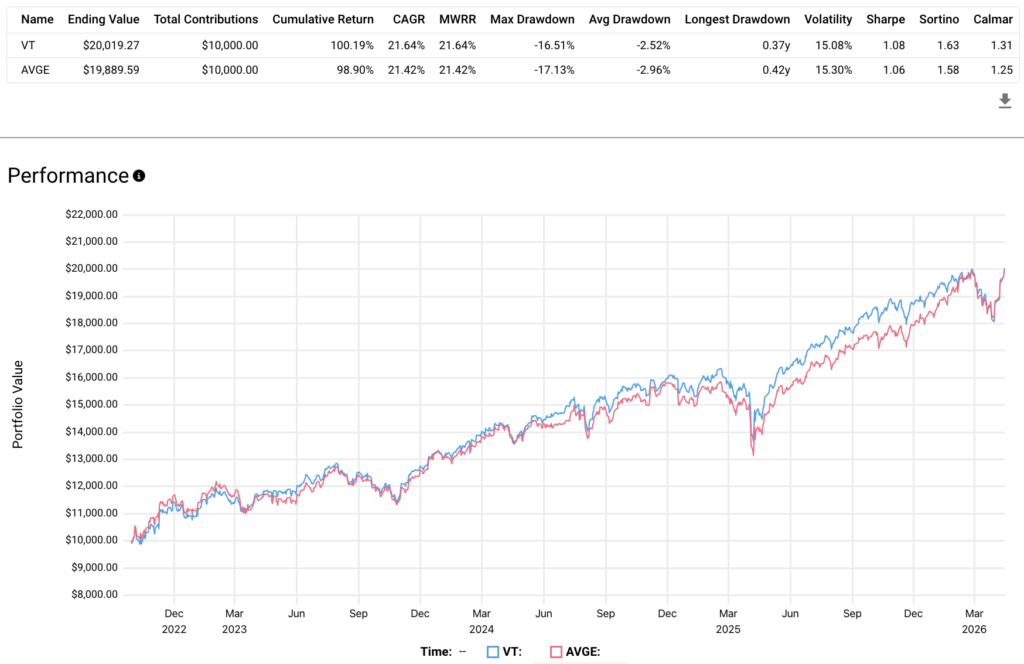Click the -2.96% average drawdown cell
The width and height of the screenshot is (1024, 664).
coord(654,70)
